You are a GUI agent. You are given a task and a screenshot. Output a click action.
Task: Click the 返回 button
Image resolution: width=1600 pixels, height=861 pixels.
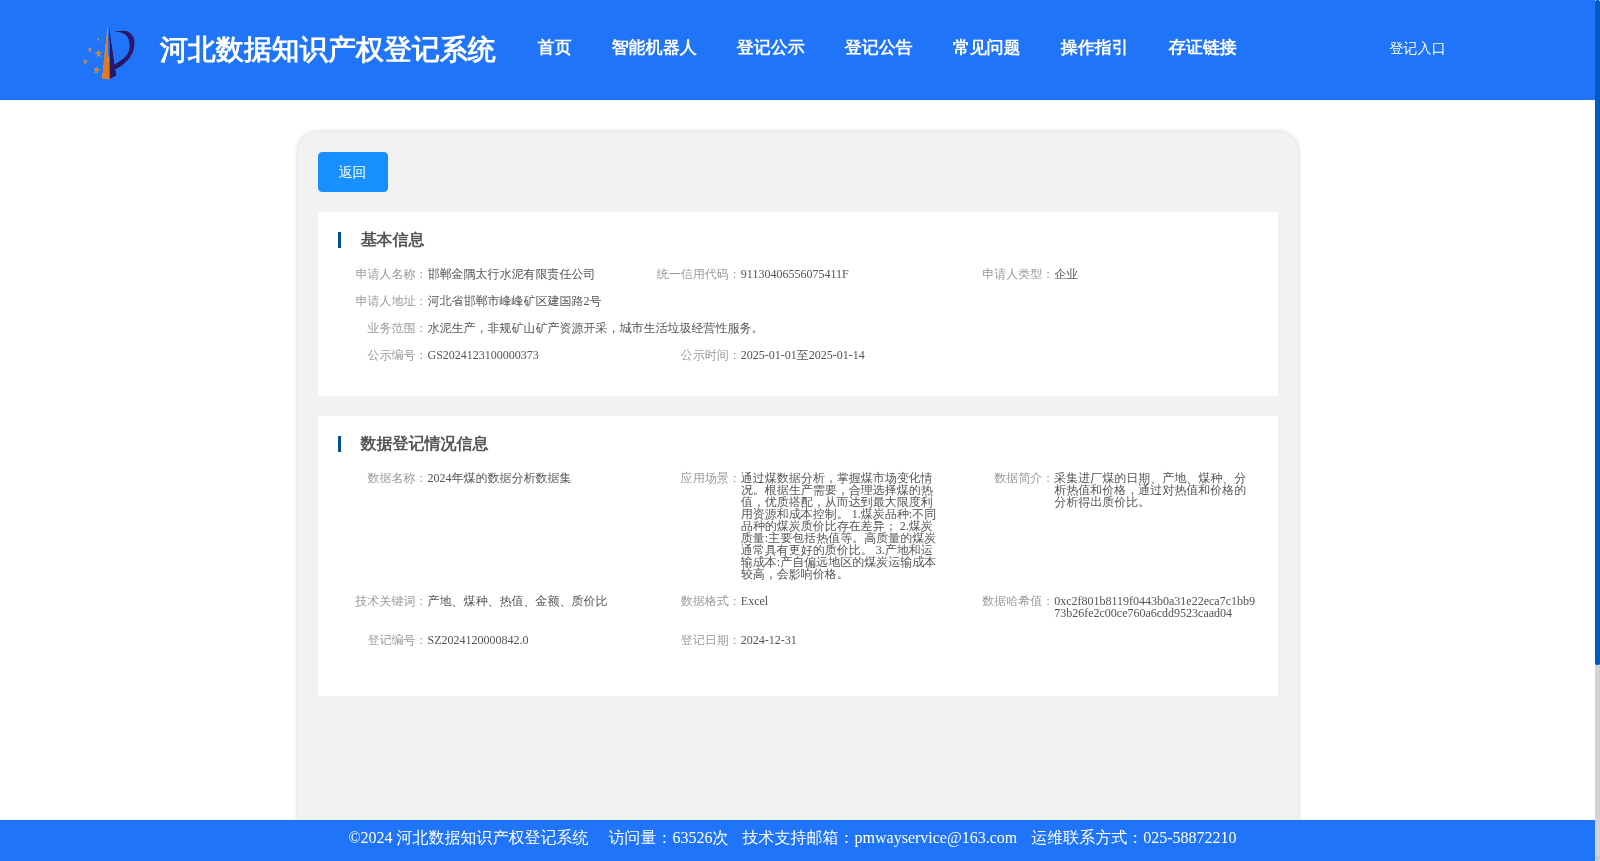tap(353, 172)
